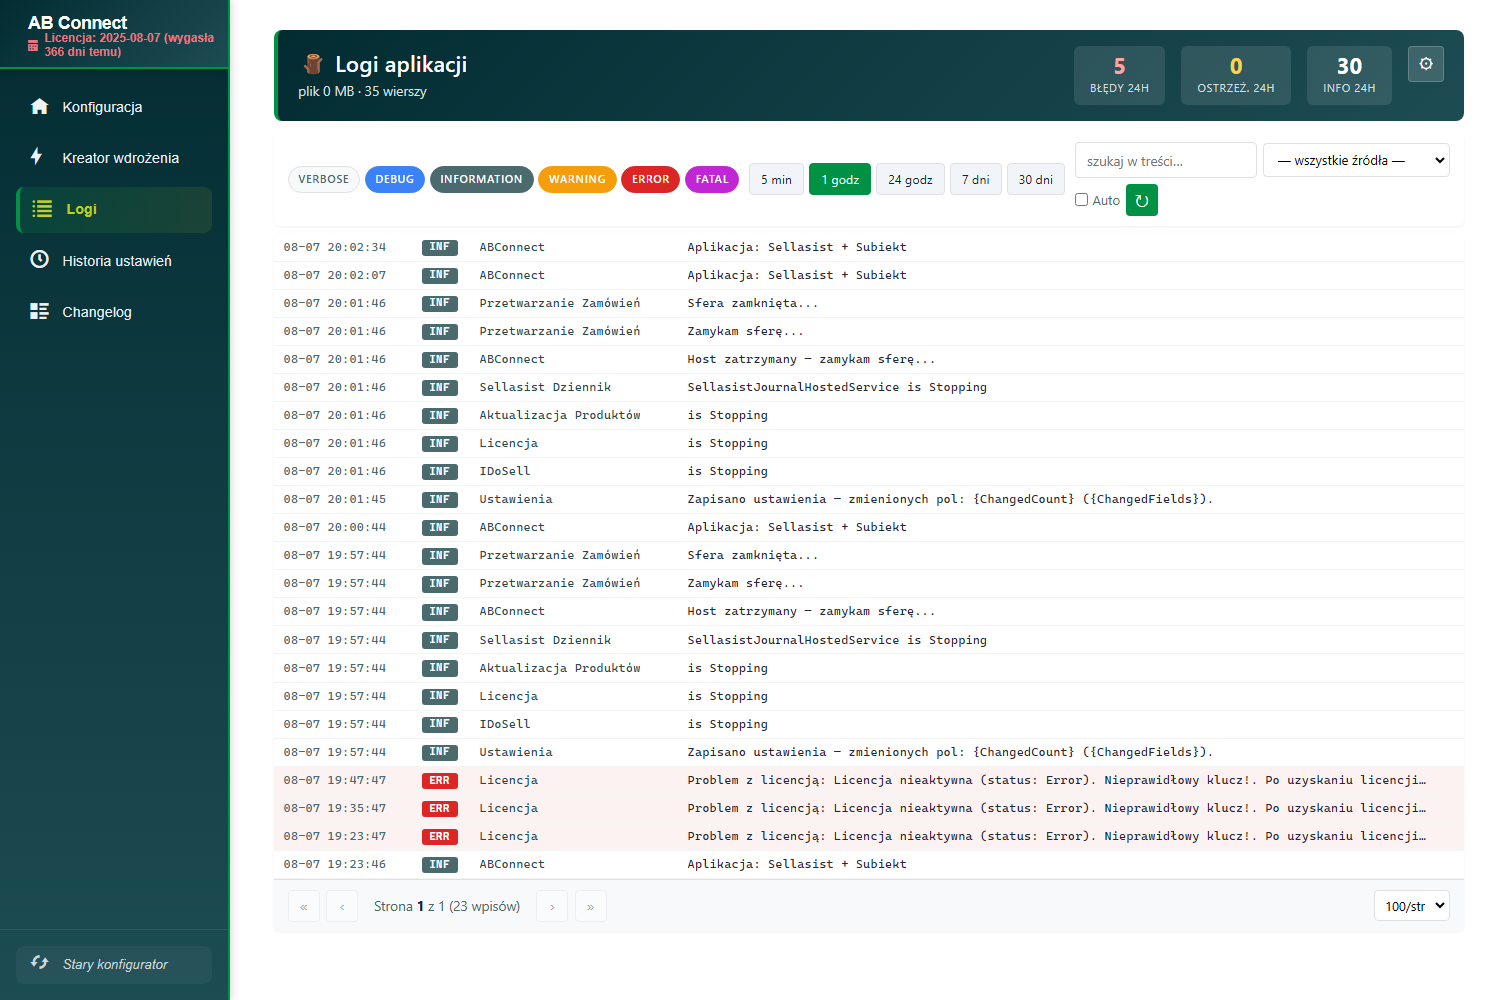
Task: Click the 0 OSTRZEŻ. 24H counter card
Action: point(1236,75)
